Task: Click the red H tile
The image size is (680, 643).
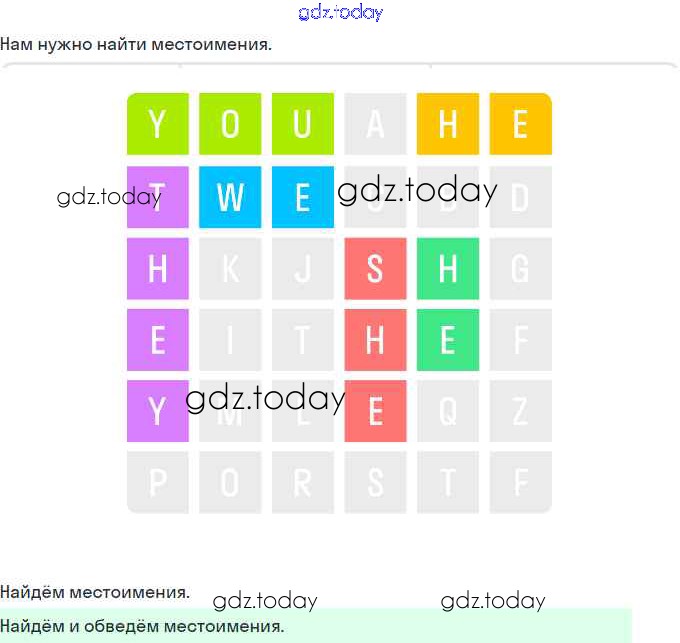Action: pos(375,340)
